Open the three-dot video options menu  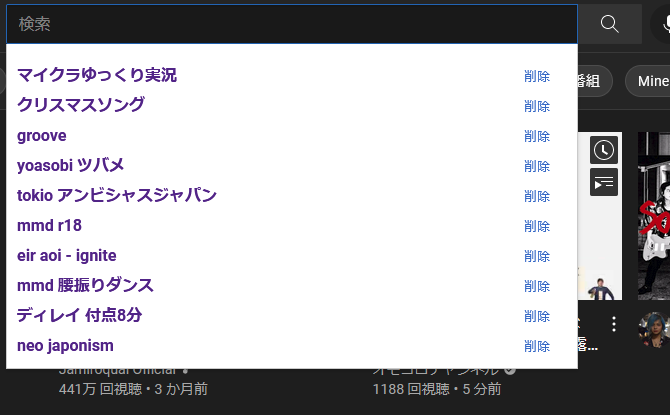tap(614, 324)
